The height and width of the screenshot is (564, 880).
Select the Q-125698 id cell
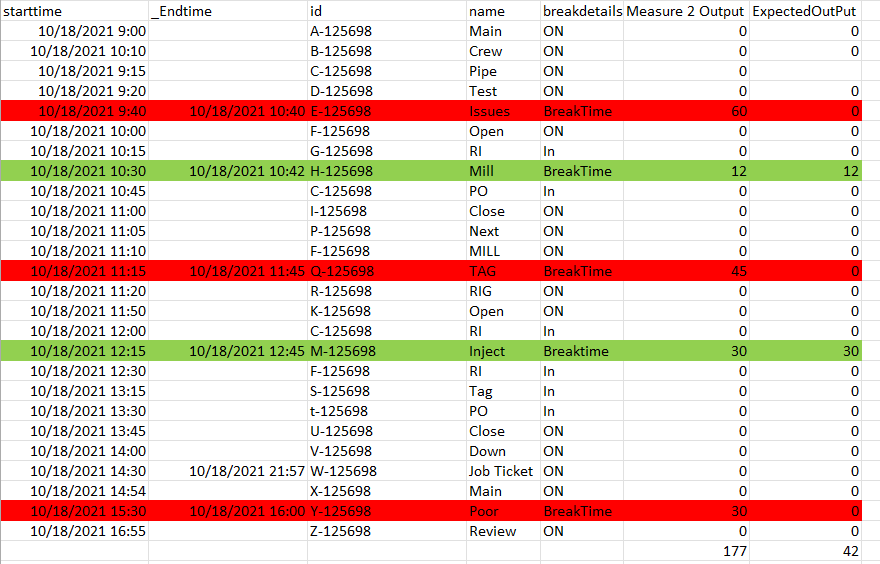tap(387, 271)
